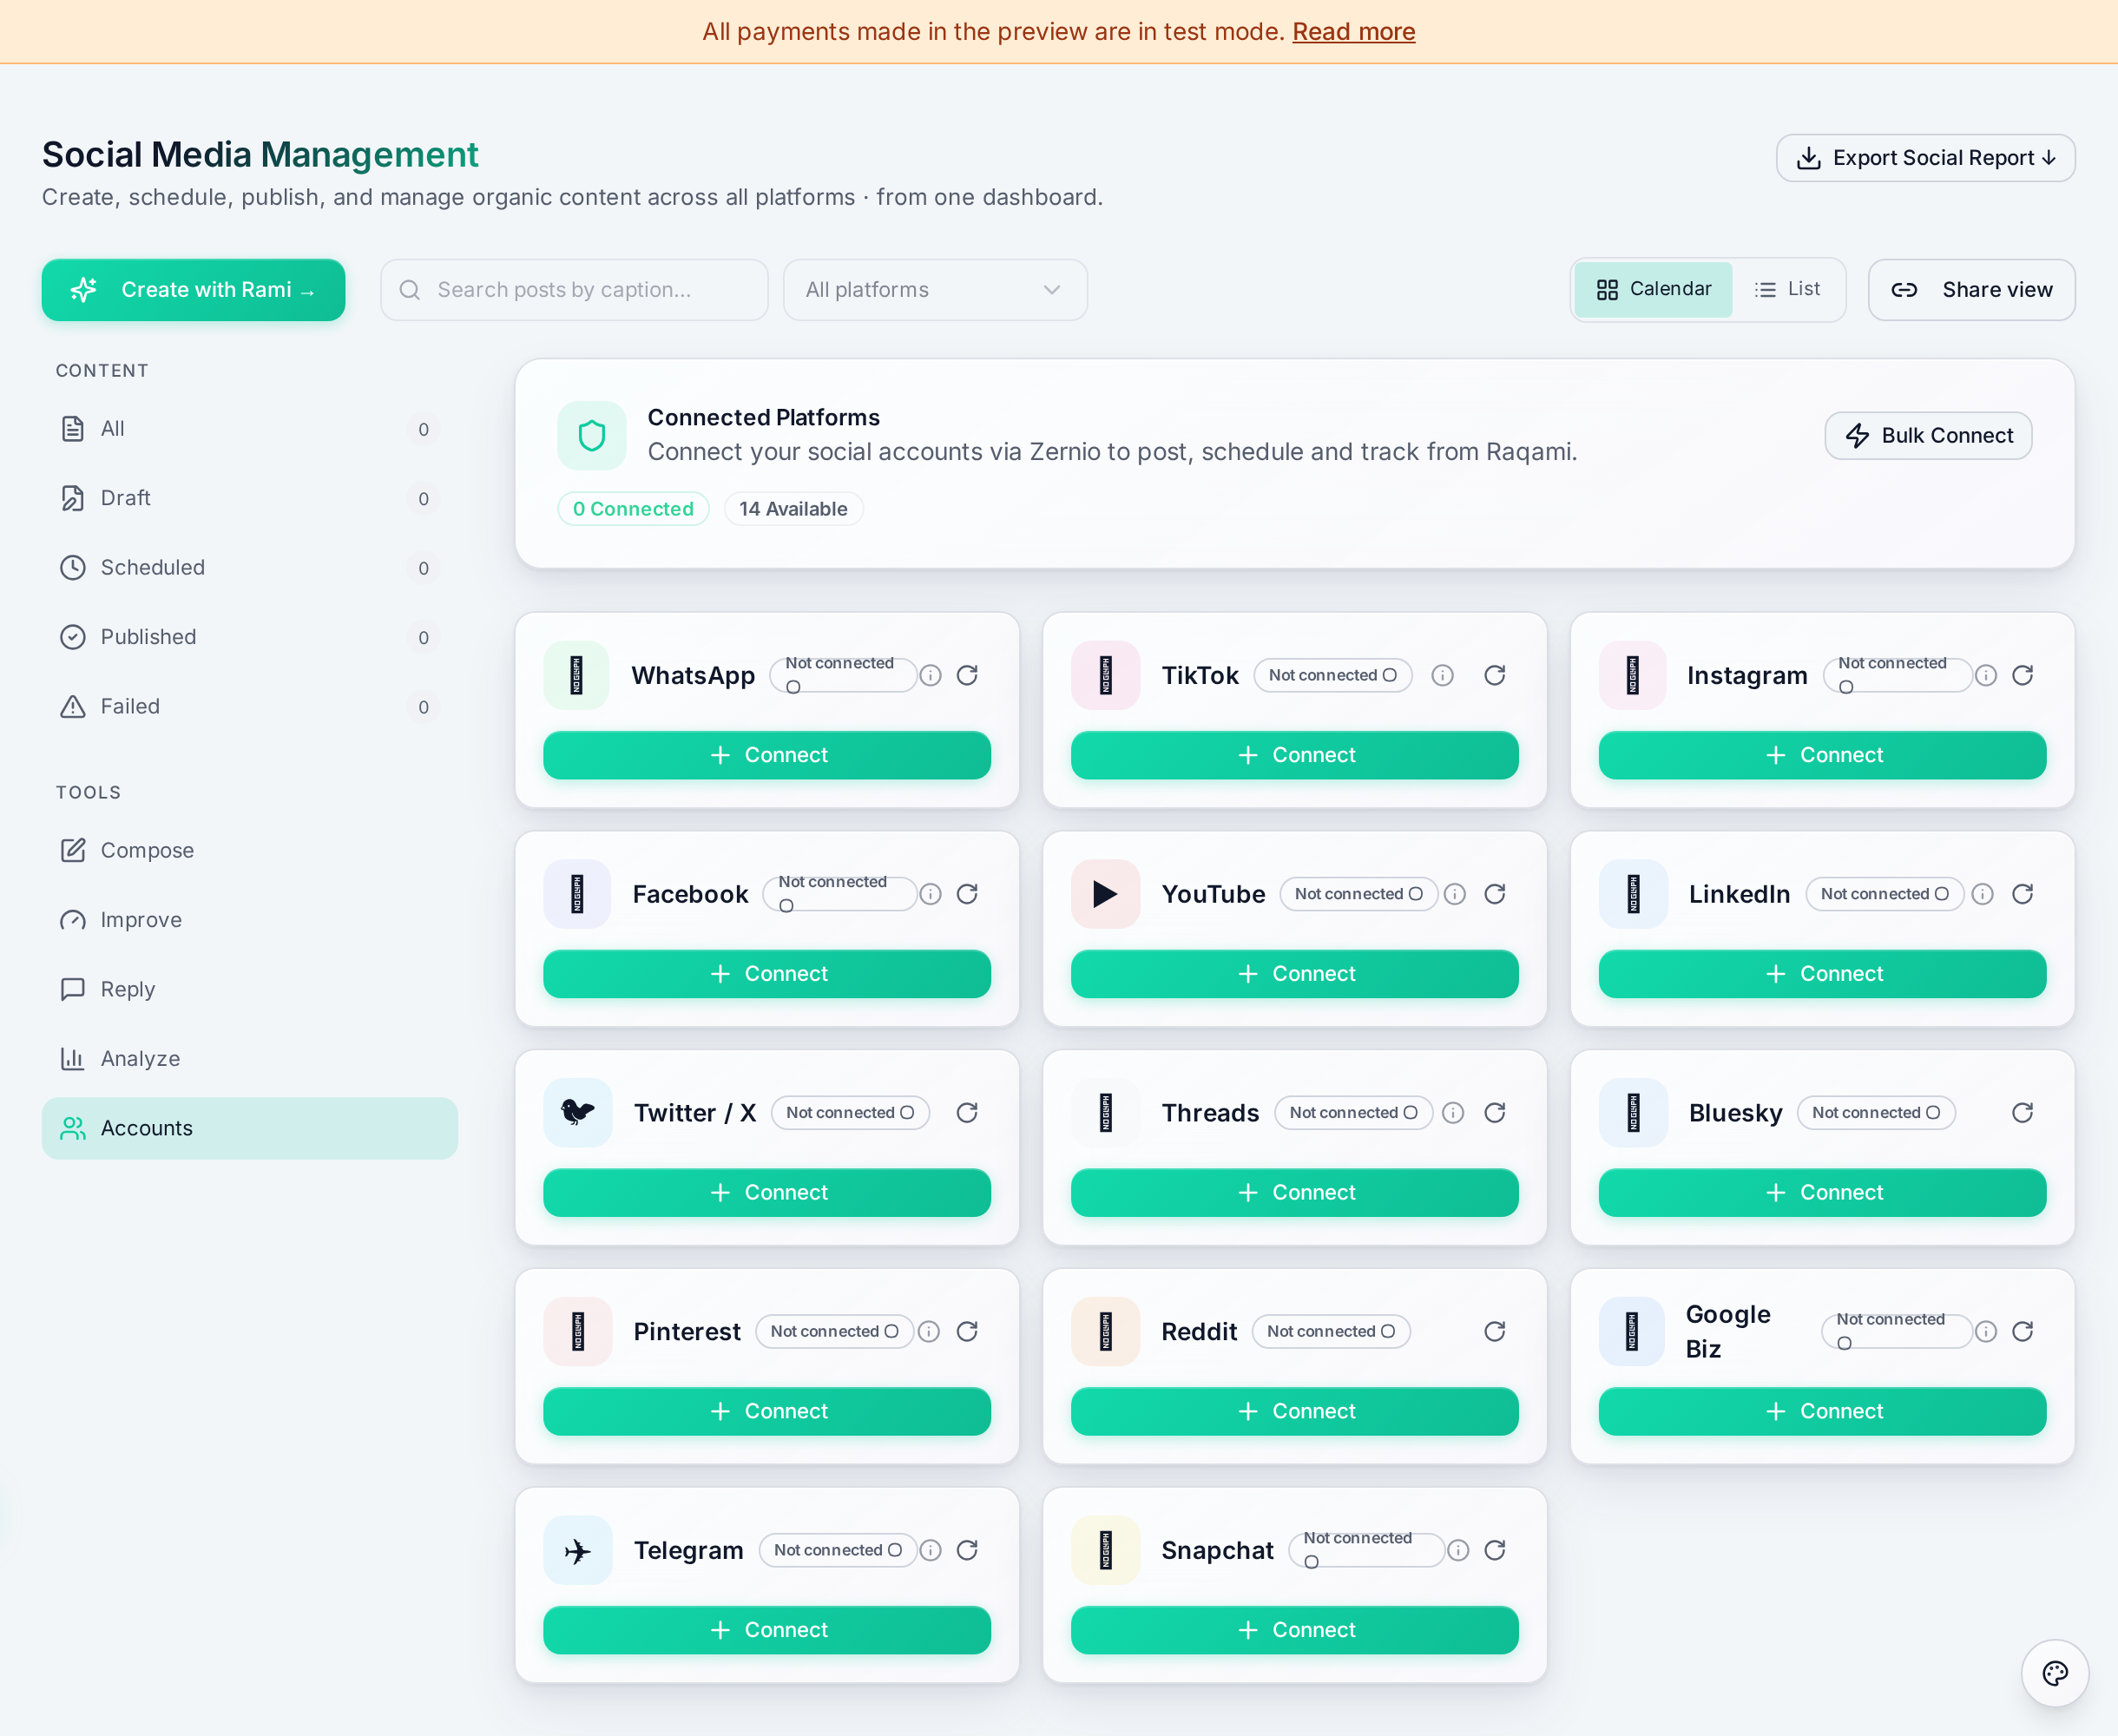The width and height of the screenshot is (2118, 1736).
Task: Refresh the LinkedIn connection status
Action: point(2022,894)
